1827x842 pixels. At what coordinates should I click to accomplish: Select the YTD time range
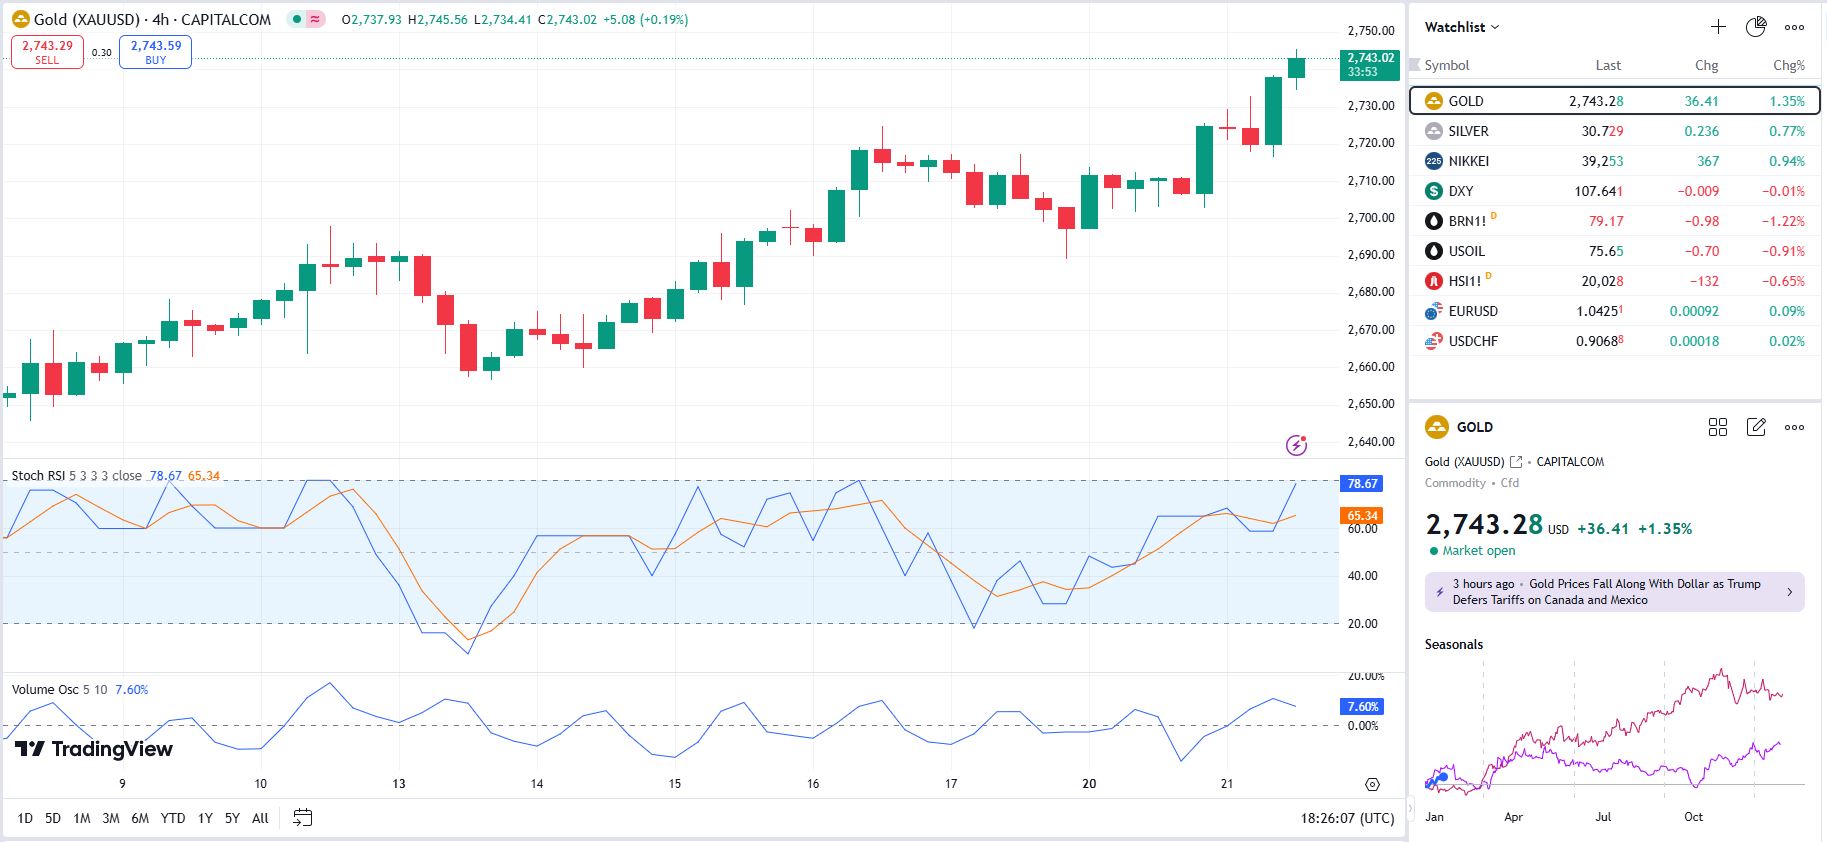tap(173, 818)
